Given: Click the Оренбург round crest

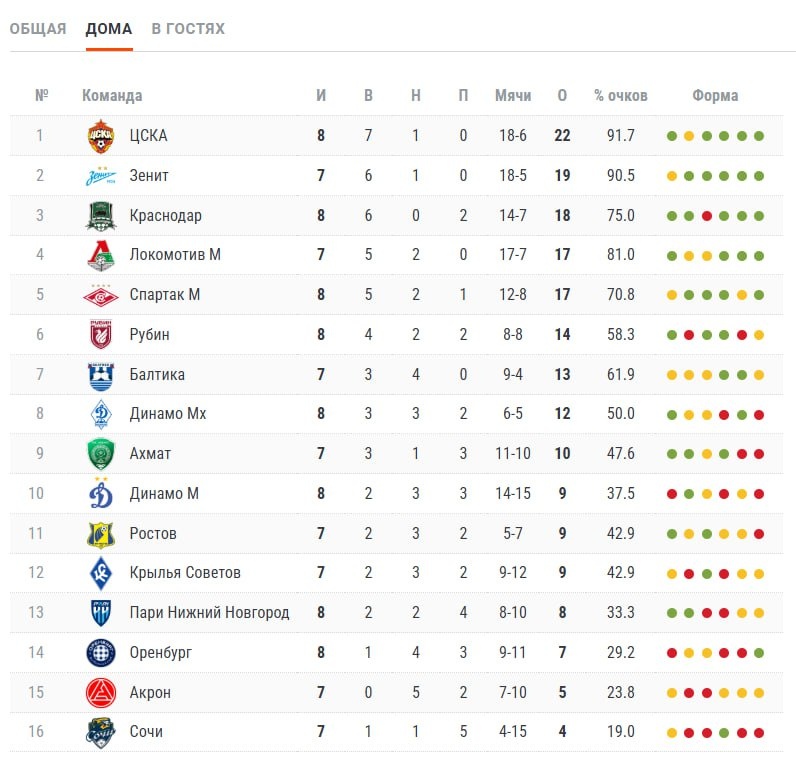Looking at the screenshot, I should 101,653.
